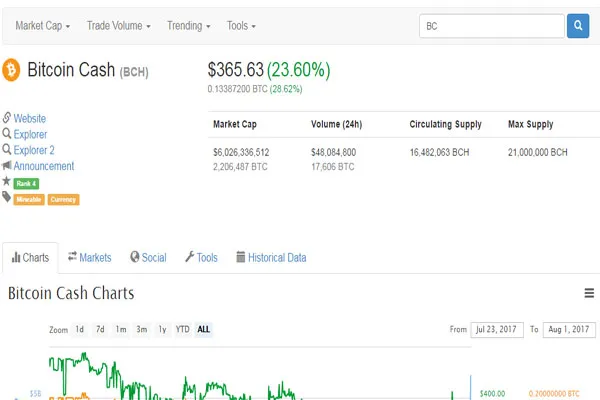Set chart zoom to 7d
This screenshot has width=600, height=400.
pyautogui.click(x=100, y=330)
